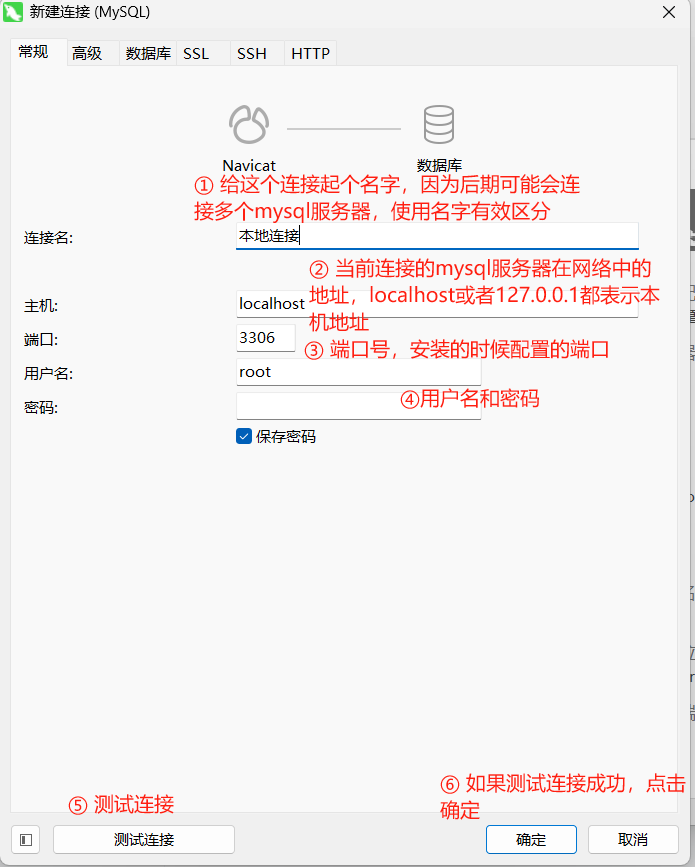The height and width of the screenshot is (867, 695).
Task: Uncheck the 保存密码 checkbox
Action: pyautogui.click(x=244, y=436)
